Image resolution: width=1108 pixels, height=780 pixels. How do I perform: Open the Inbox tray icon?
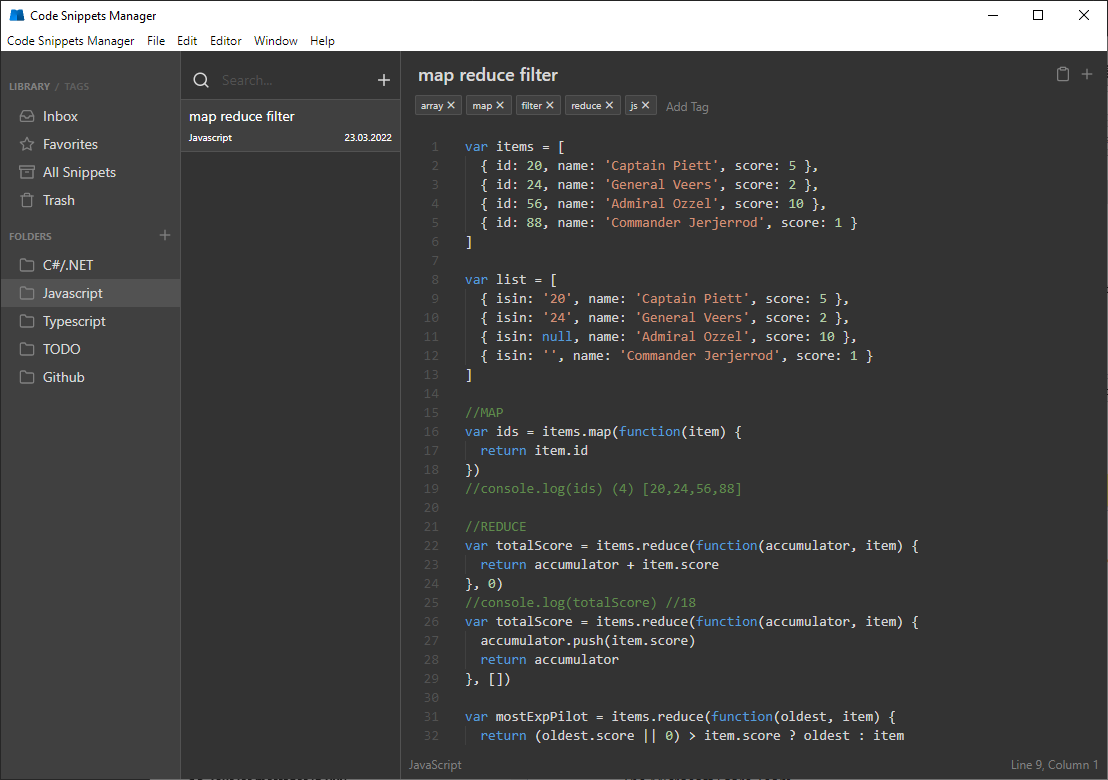pos(27,116)
